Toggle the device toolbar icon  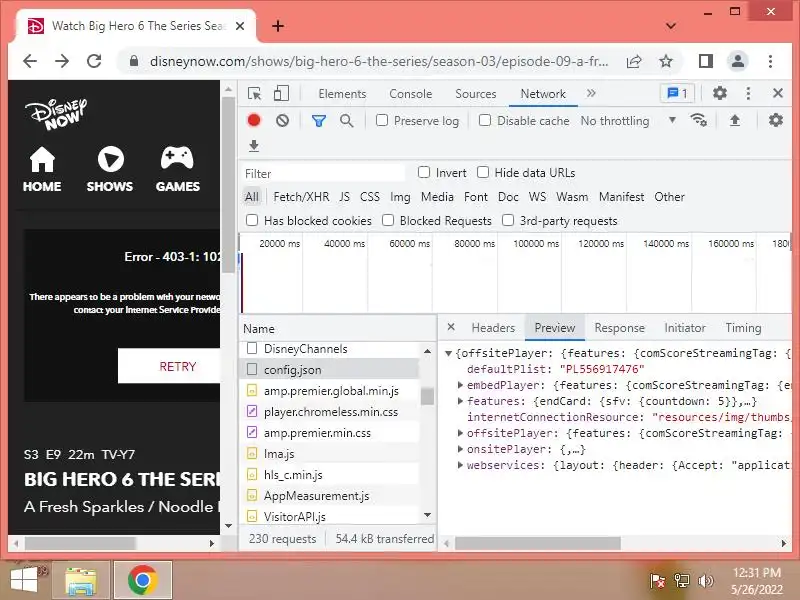tap(281, 93)
